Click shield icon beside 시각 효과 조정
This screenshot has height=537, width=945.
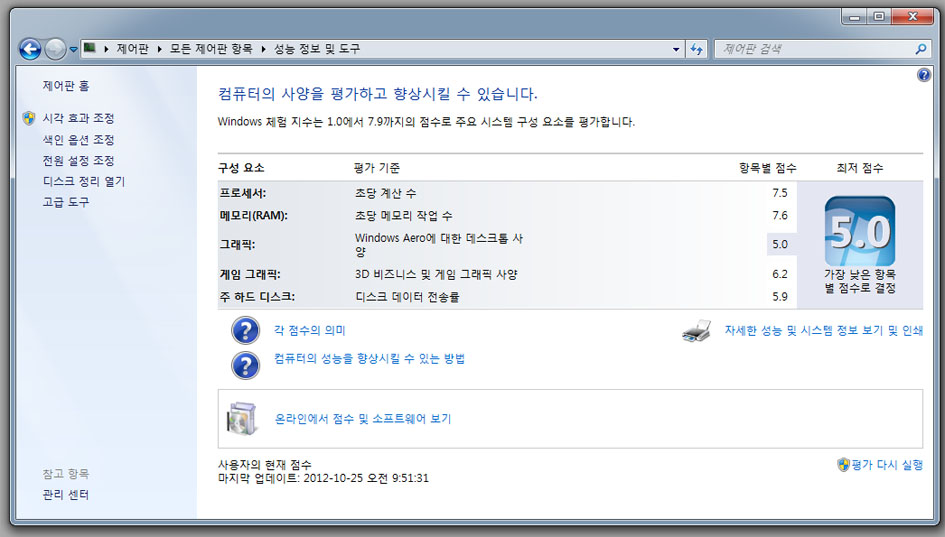coord(29,118)
